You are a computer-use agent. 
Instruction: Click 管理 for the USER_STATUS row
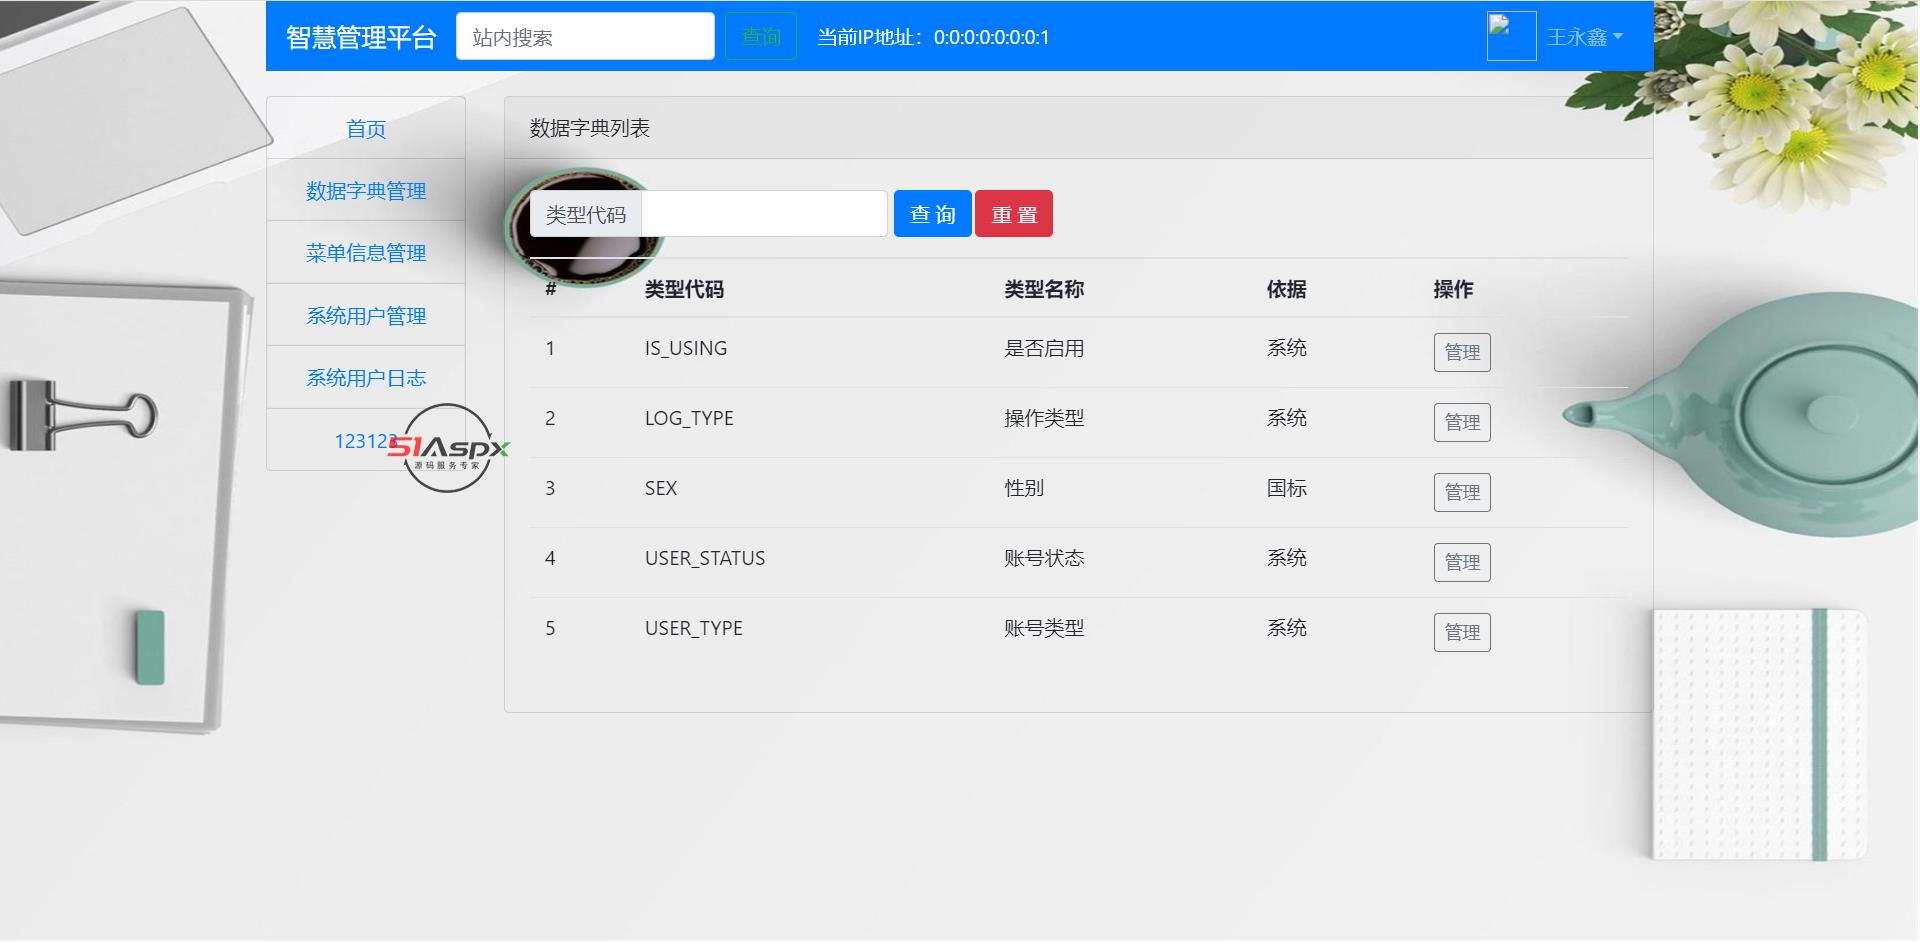click(1462, 562)
